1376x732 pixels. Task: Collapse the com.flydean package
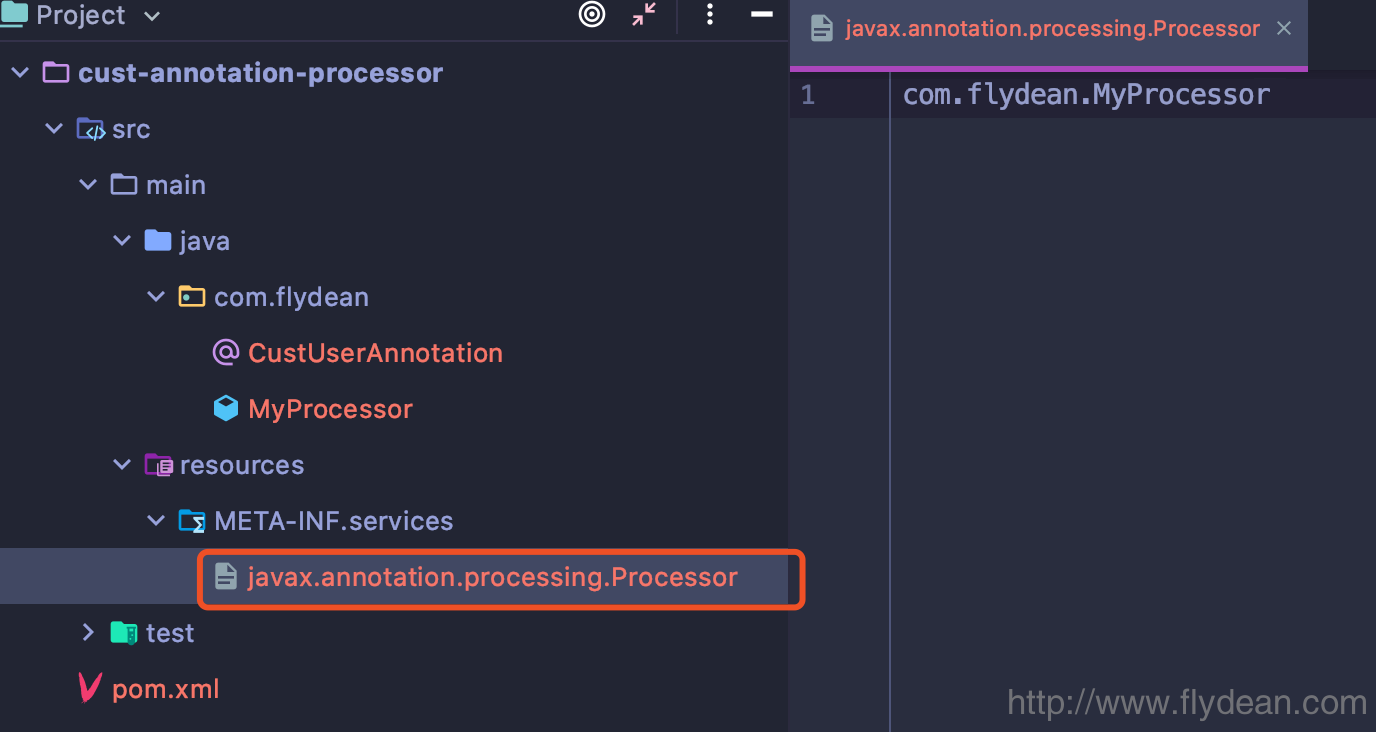[x=156, y=297]
